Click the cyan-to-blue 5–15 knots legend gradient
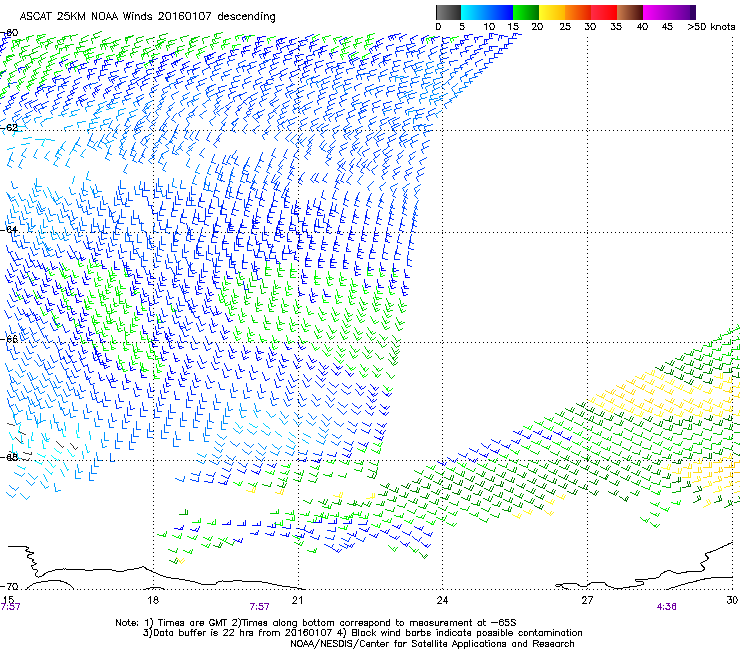This screenshot has width=740, height=650. pos(487,12)
